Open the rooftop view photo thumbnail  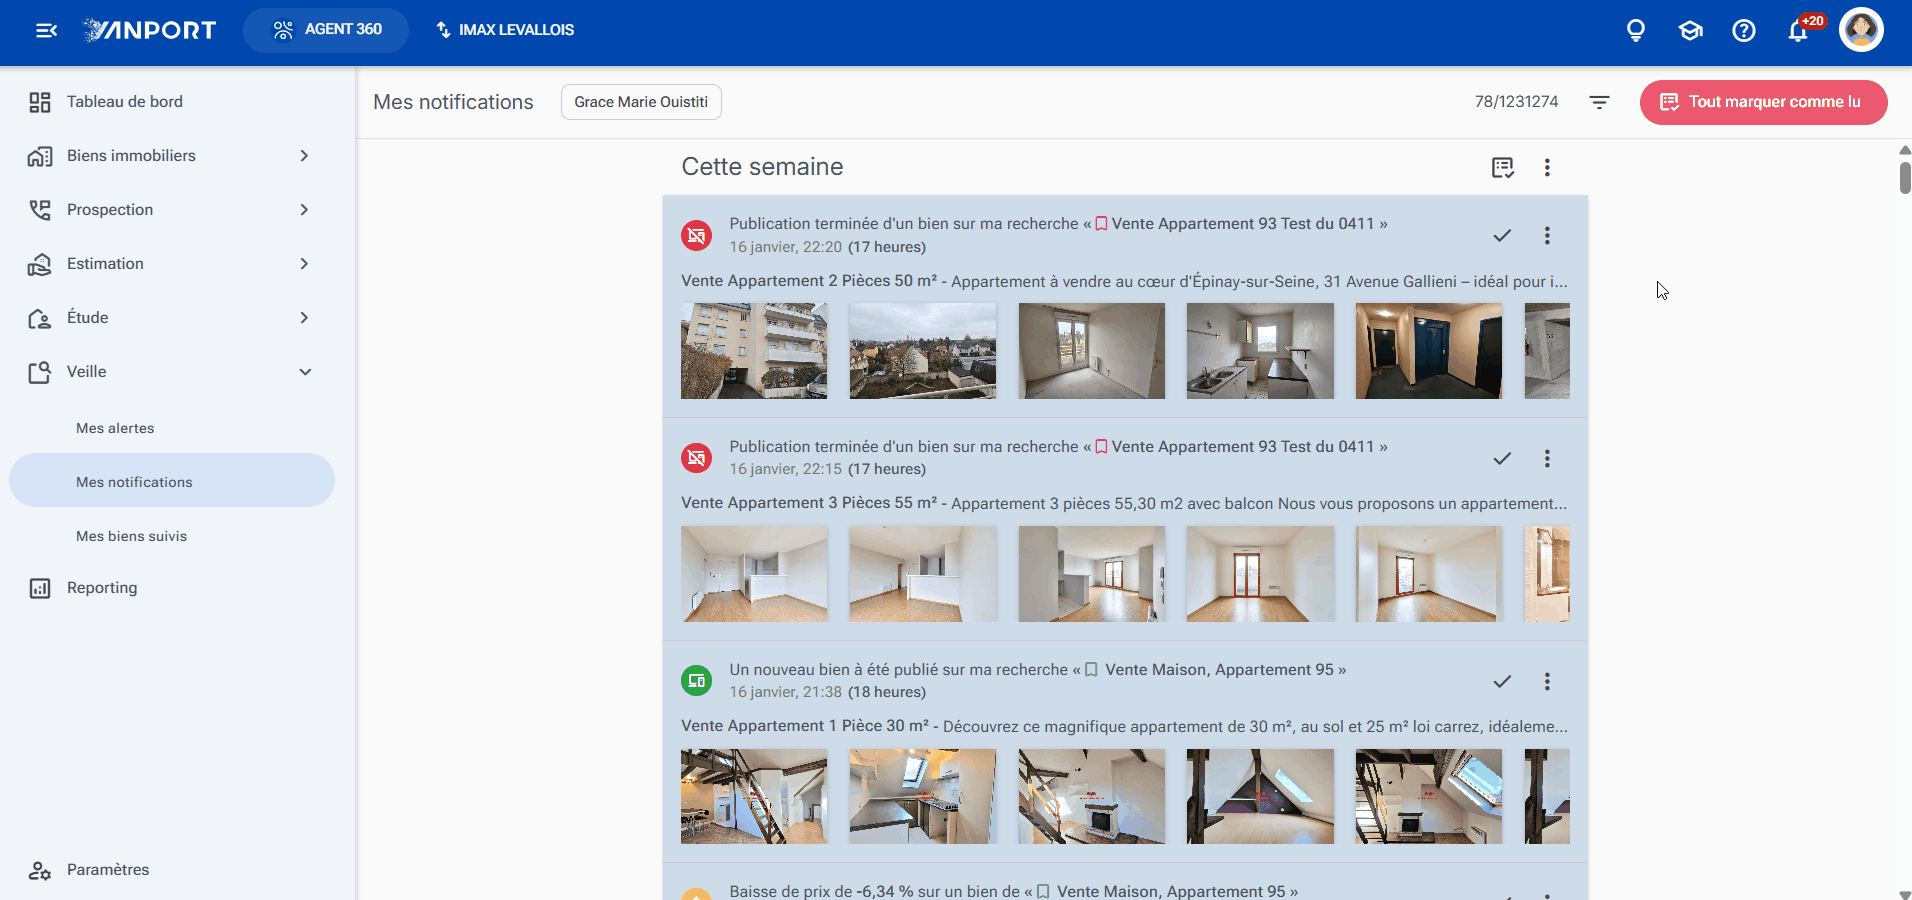(x=923, y=351)
